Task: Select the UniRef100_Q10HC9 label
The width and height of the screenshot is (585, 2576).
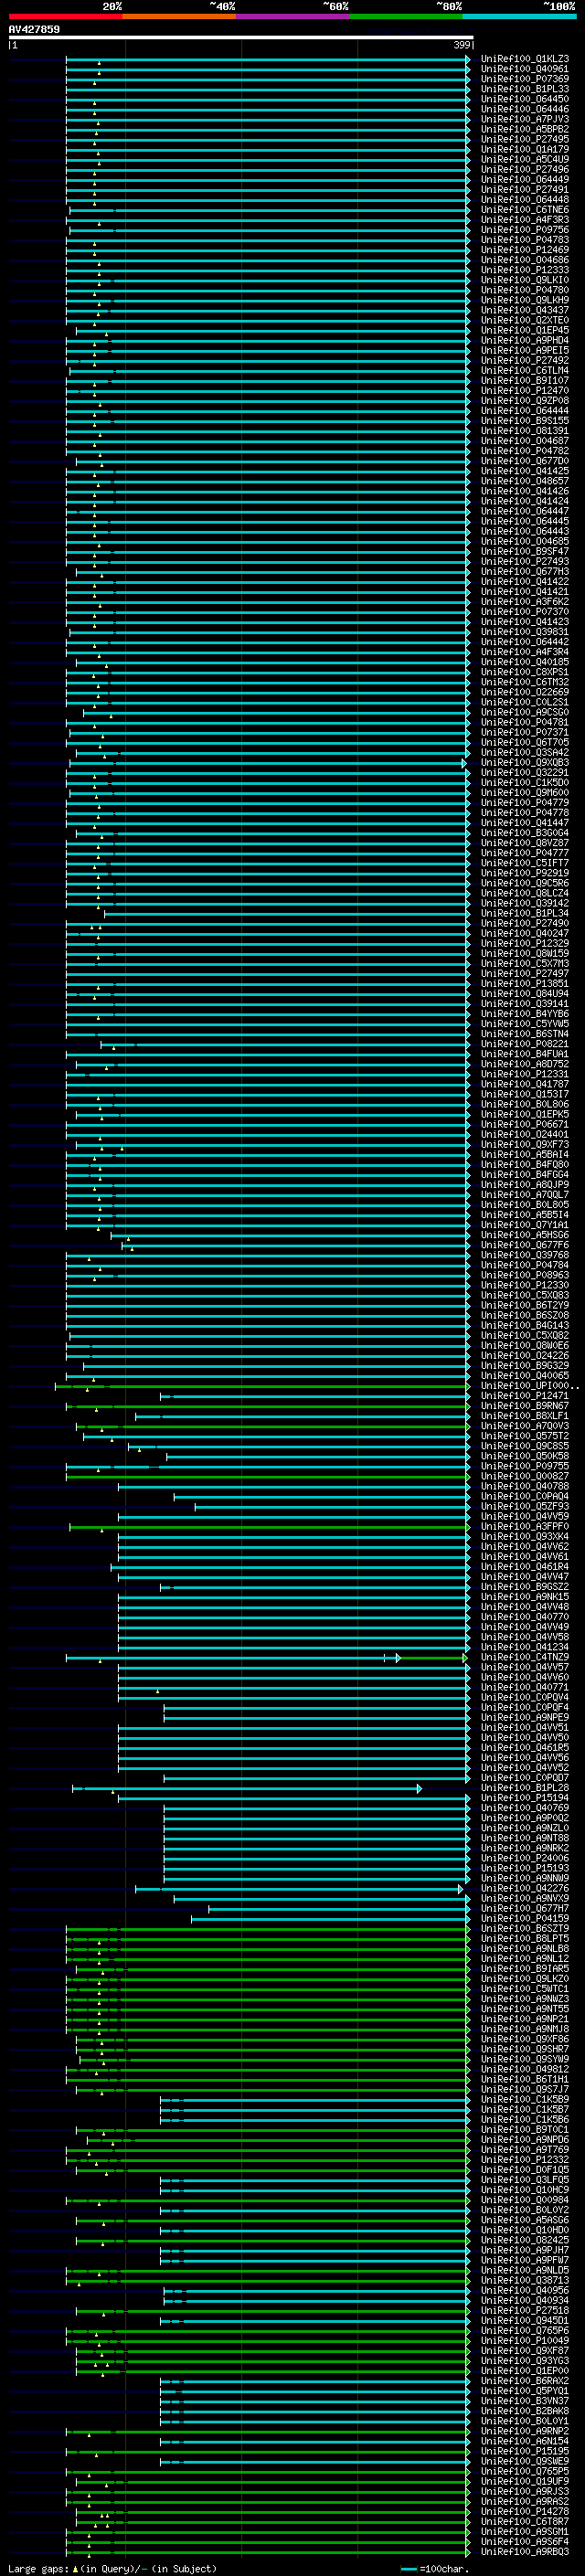Action: point(525,2190)
